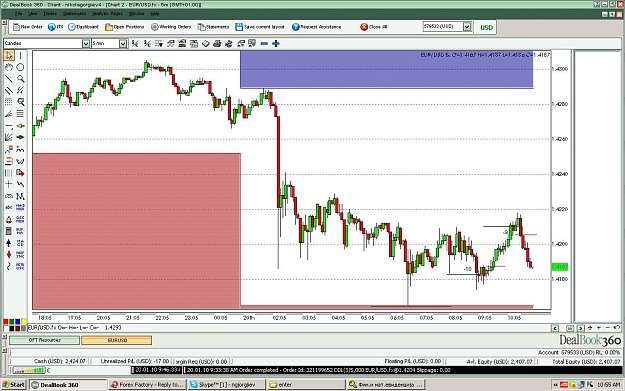Show Working Orders
Image resolution: width=625 pixels, height=391 pixels.
click(171, 27)
